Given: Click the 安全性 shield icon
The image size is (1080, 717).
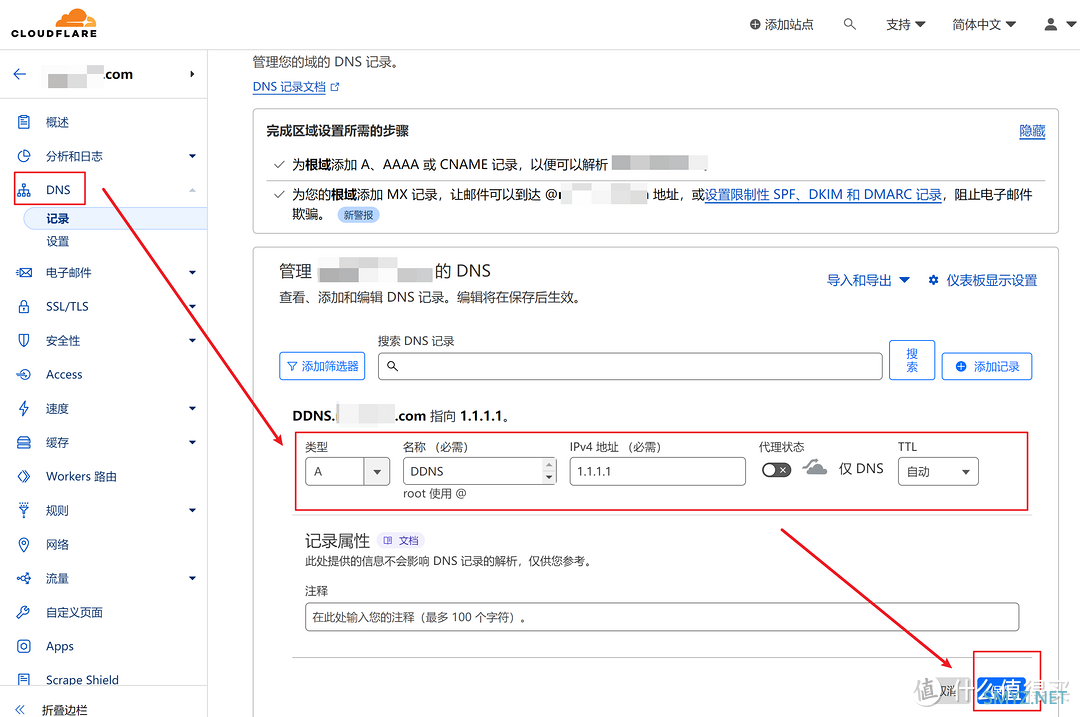Looking at the screenshot, I should point(24,340).
